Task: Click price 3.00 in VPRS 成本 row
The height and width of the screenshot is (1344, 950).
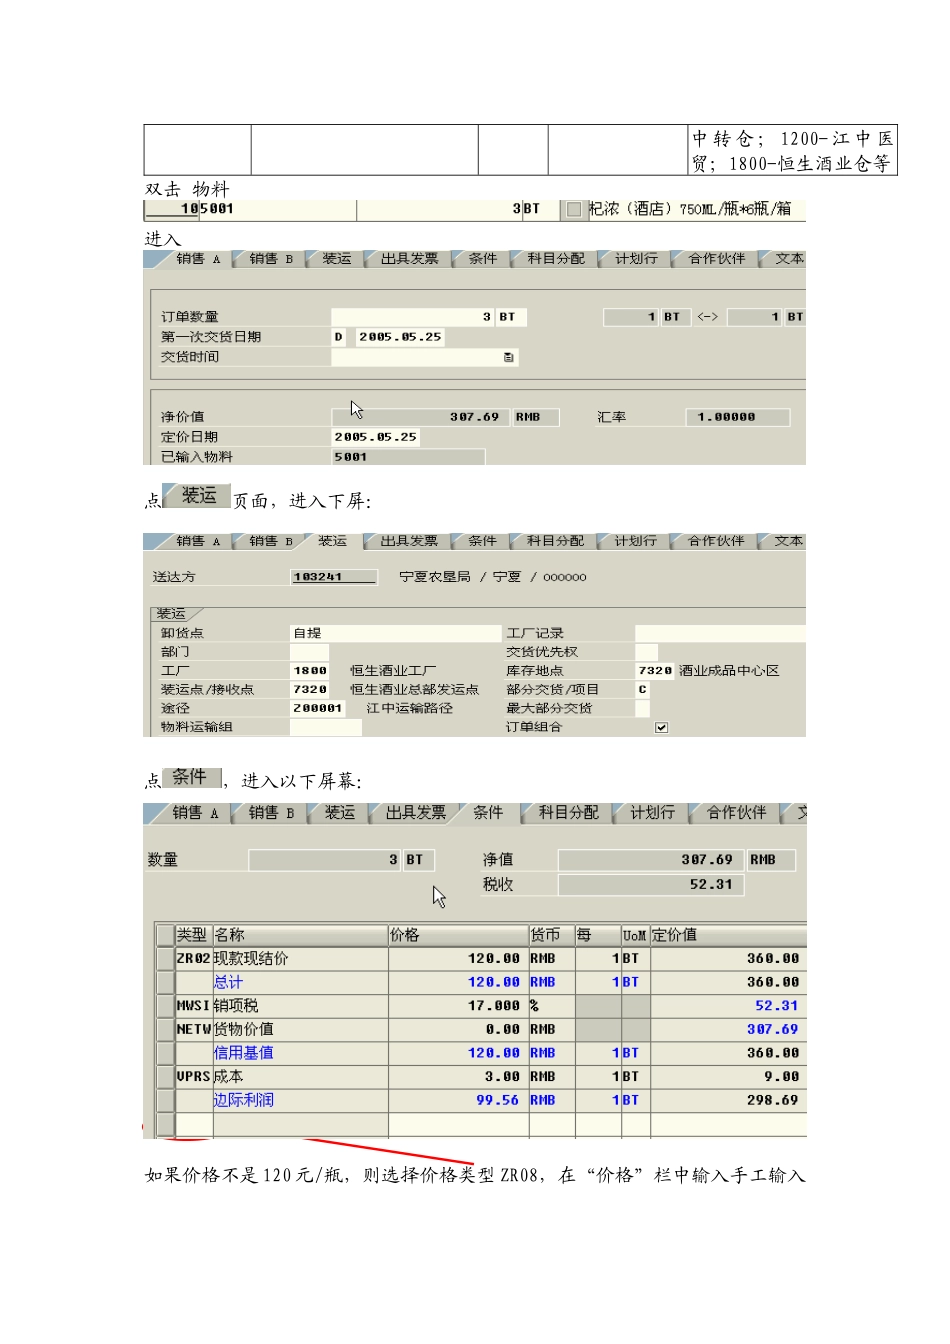Action: [457, 1076]
